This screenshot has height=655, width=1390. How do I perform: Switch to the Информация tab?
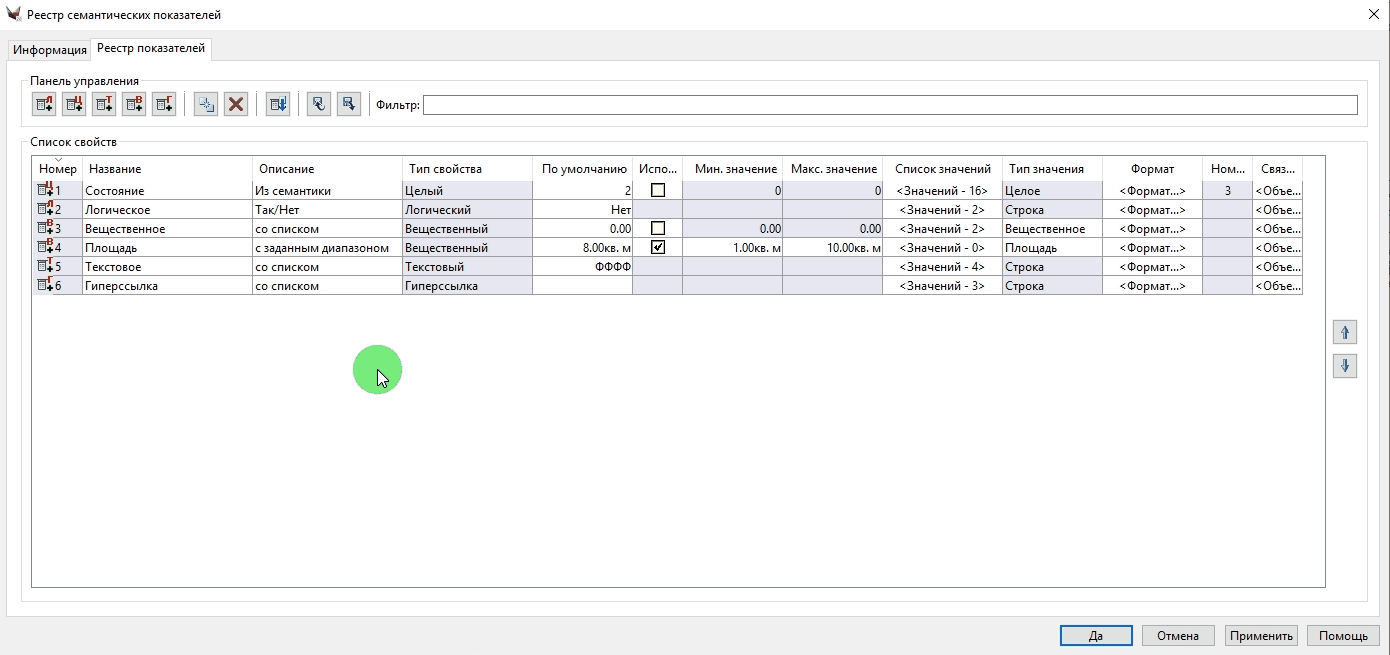coord(50,50)
